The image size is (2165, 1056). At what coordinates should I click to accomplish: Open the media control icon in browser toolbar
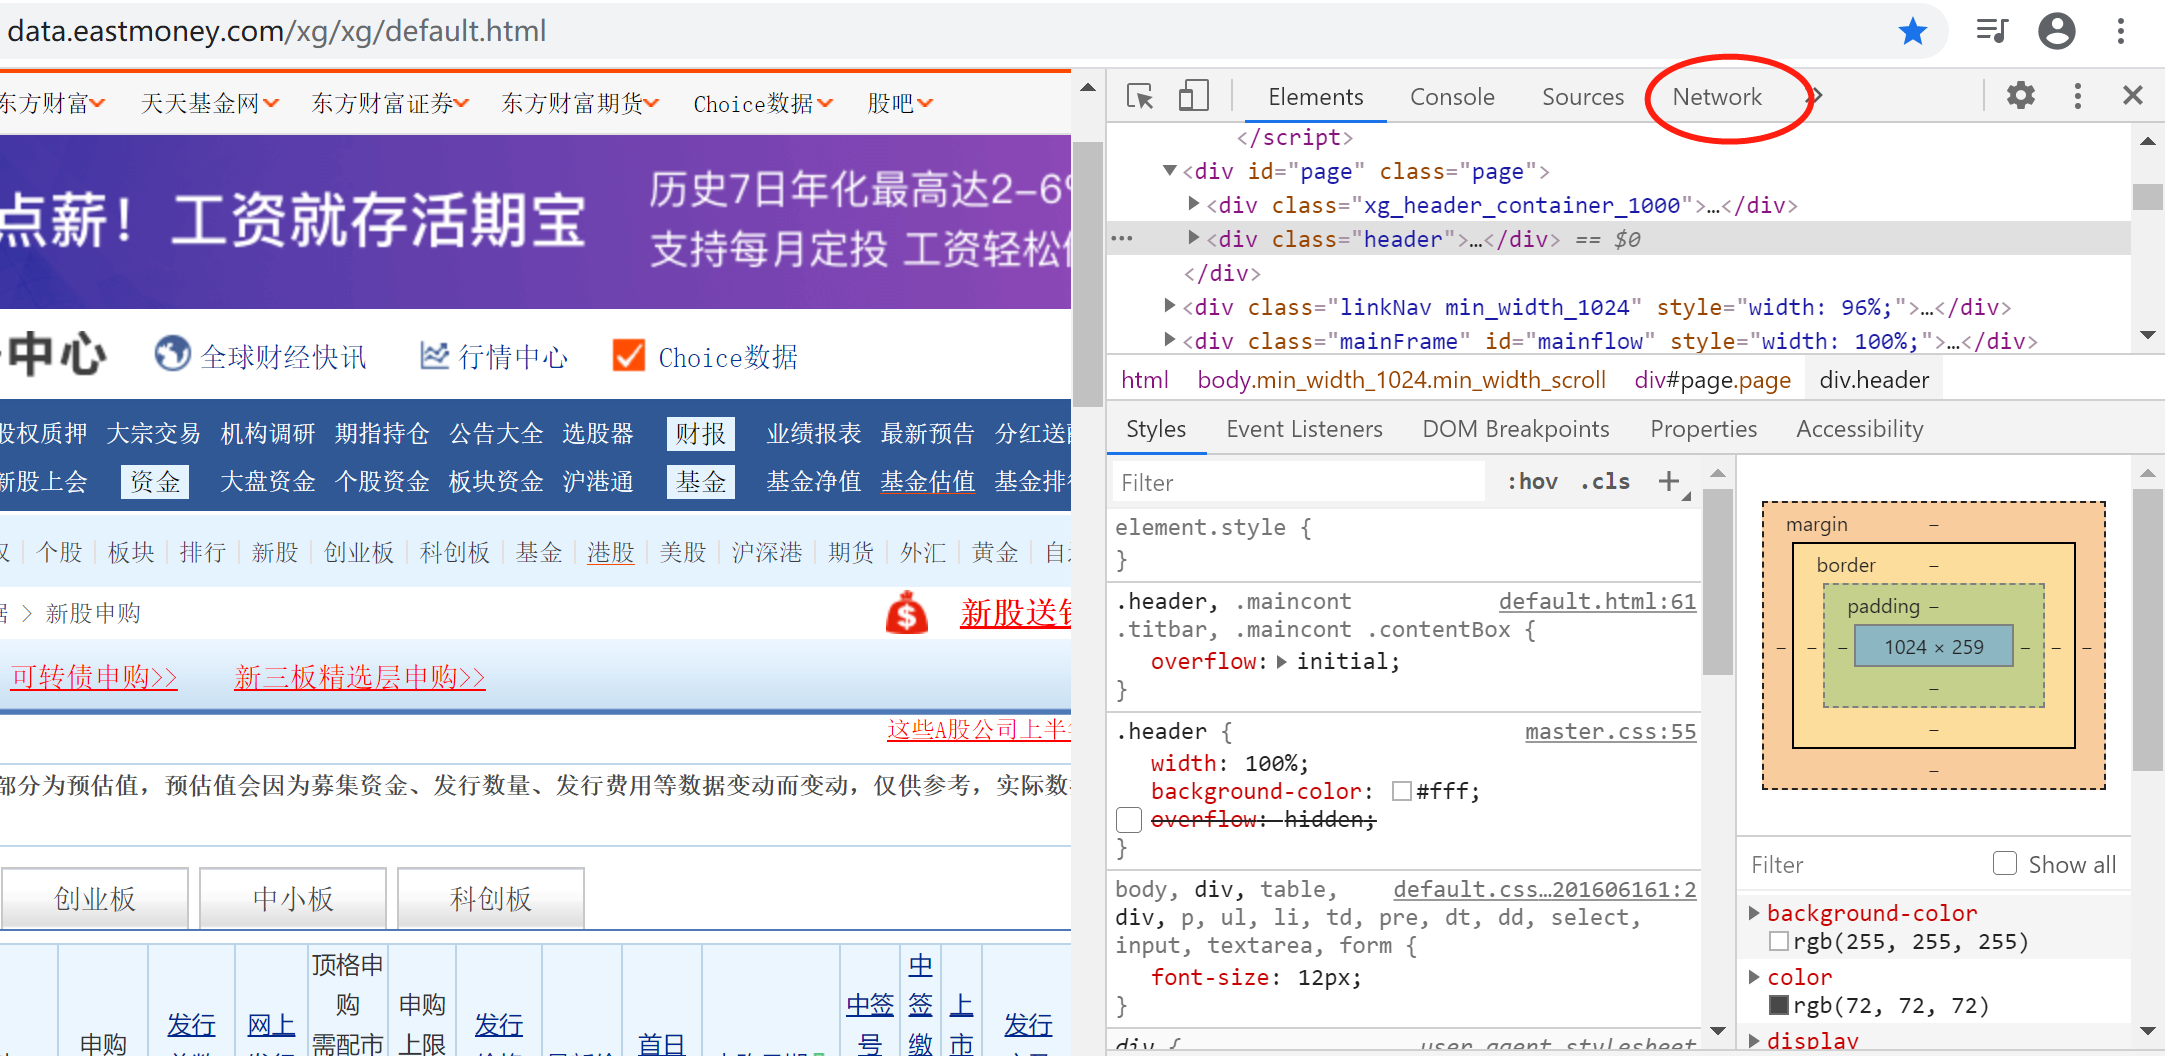[x=1992, y=31]
